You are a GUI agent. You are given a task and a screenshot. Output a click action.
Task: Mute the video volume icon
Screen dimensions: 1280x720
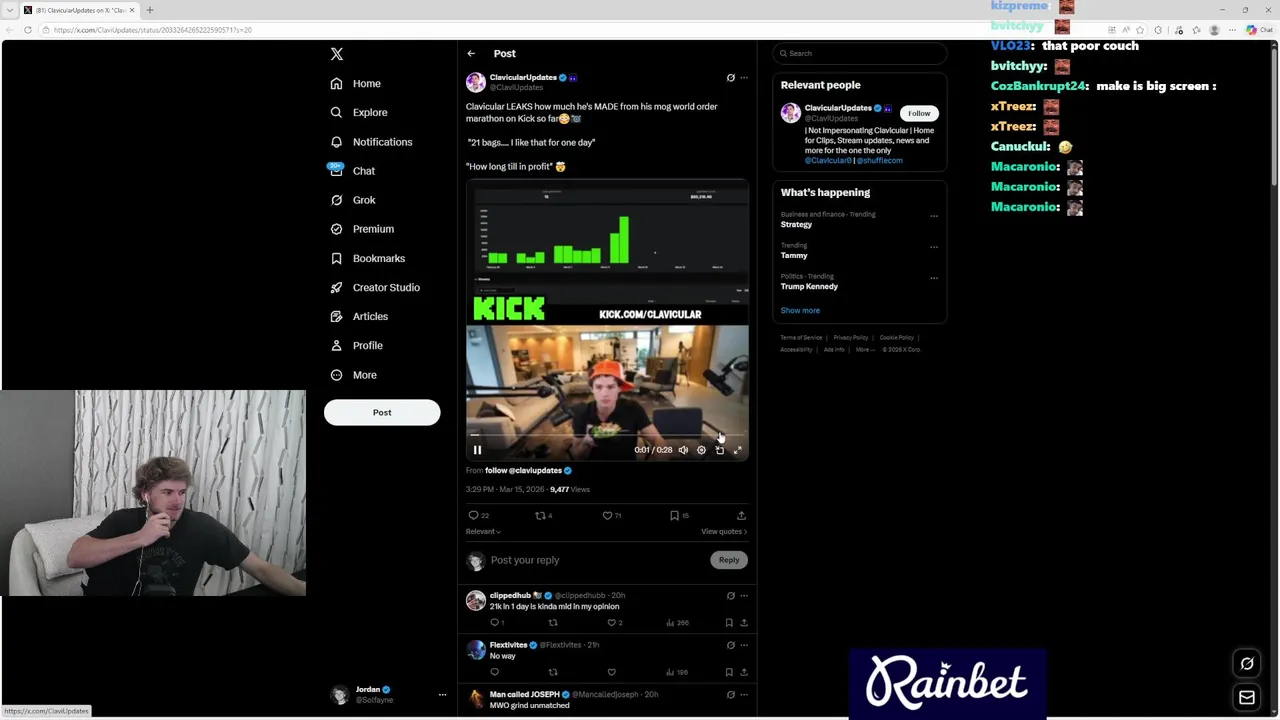click(x=683, y=450)
